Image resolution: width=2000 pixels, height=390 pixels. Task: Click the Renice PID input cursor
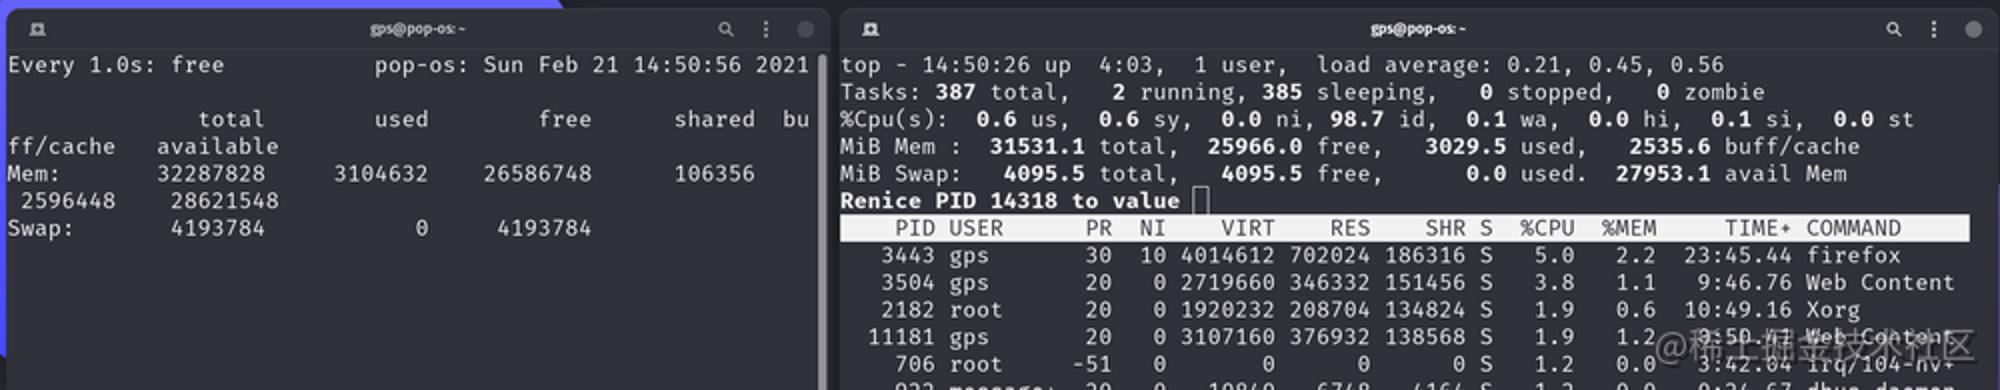[1201, 201]
